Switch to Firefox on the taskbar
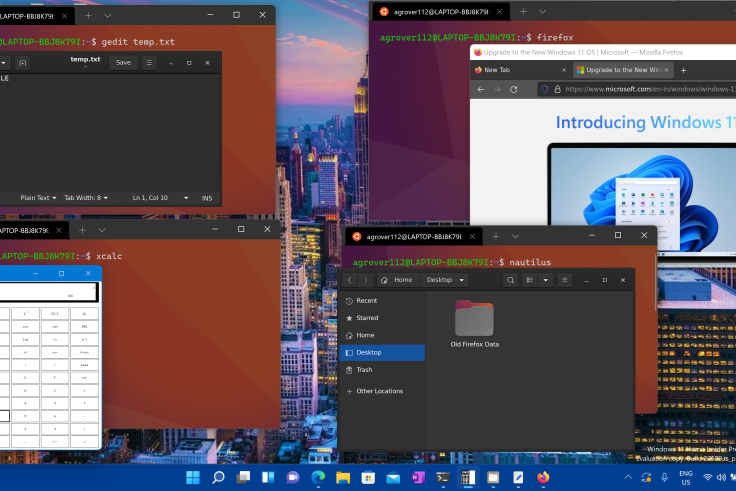 tap(543, 477)
